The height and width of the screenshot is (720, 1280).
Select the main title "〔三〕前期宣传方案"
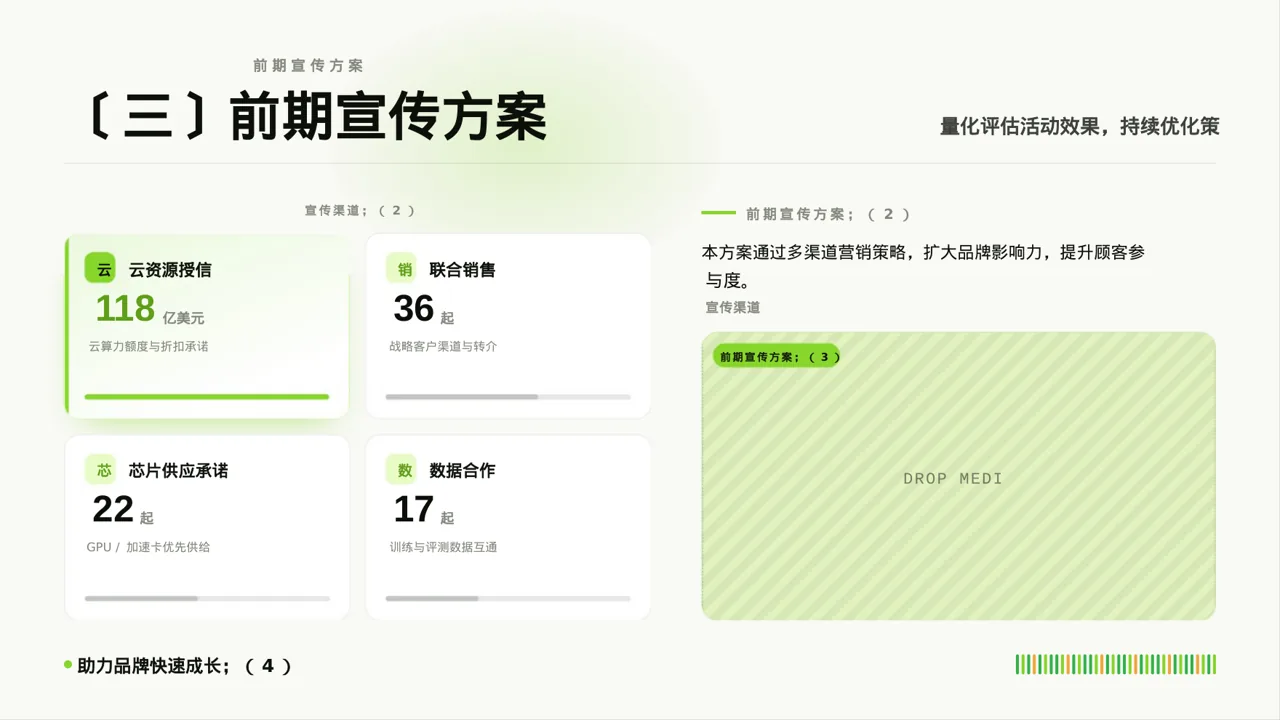click(314, 118)
